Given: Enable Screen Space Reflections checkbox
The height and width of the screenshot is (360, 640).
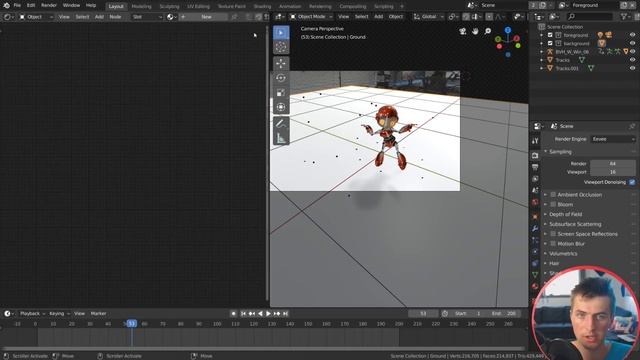Looking at the screenshot, I should (553, 234).
